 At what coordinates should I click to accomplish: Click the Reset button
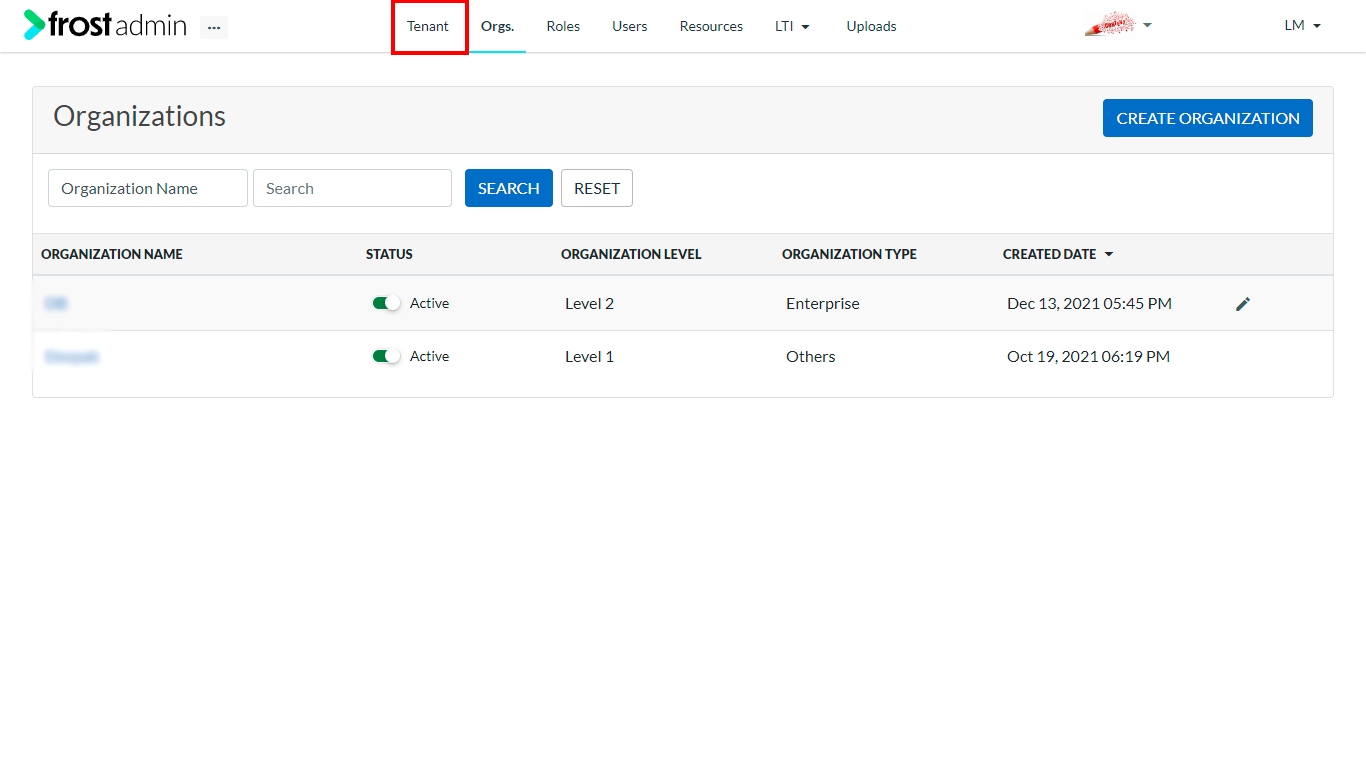click(x=597, y=188)
